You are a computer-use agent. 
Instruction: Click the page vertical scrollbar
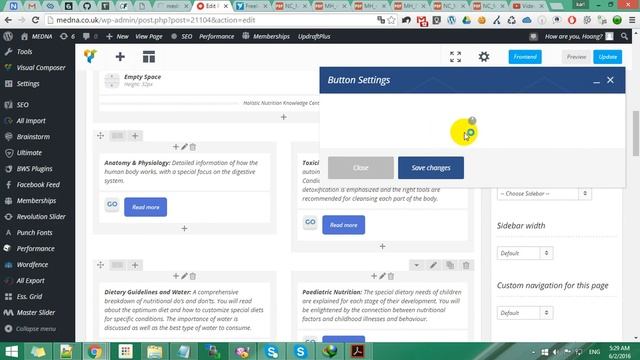pyautogui.click(x=636, y=133)
